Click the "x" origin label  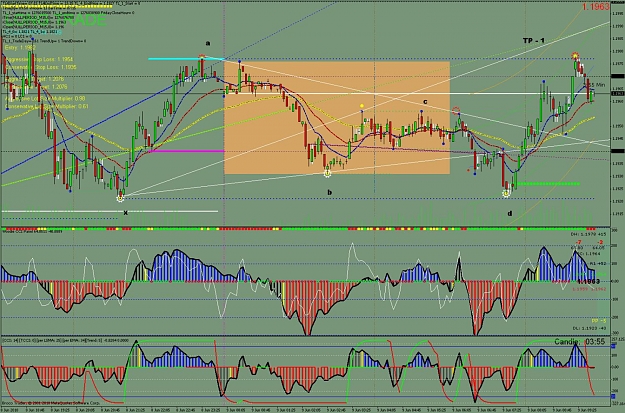tap(126, 213)
